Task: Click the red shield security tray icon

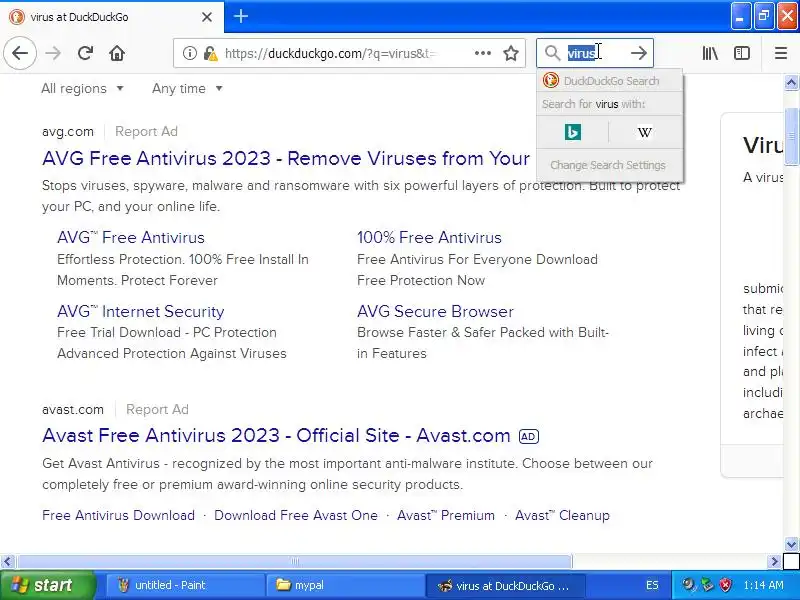Action: click(726, 585)
